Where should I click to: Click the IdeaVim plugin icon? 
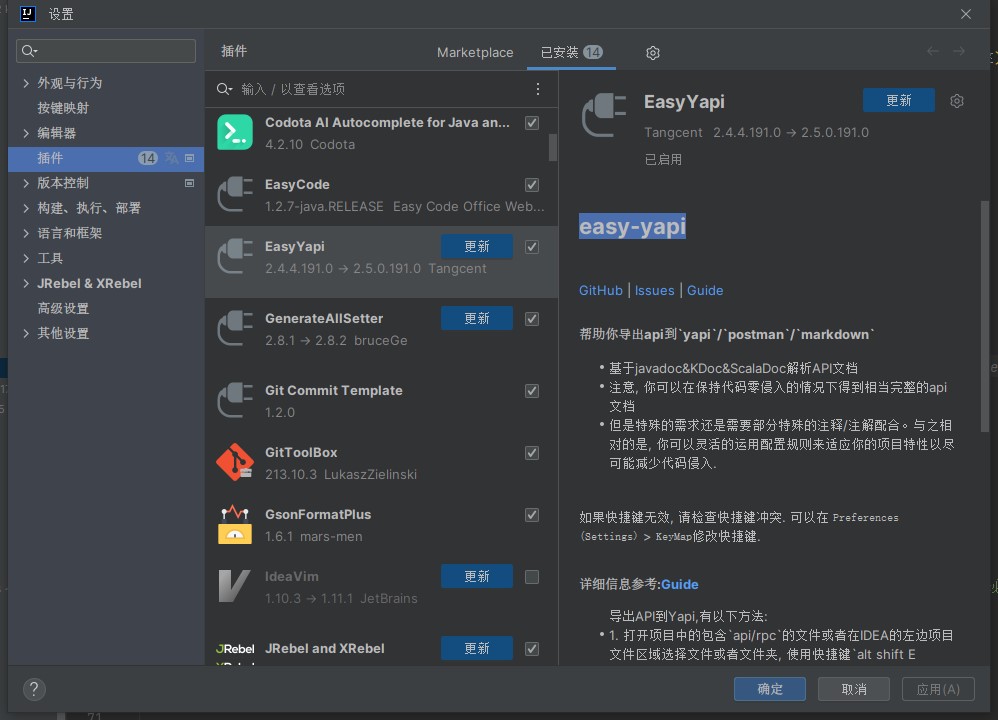235,586
